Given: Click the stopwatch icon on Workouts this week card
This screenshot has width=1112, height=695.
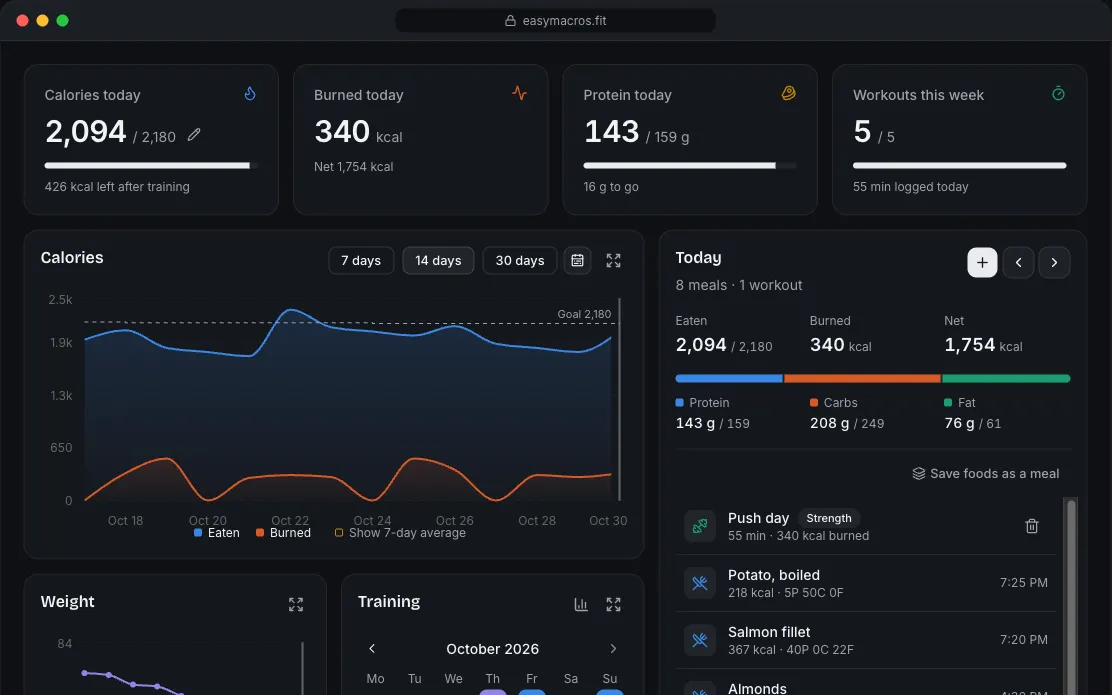Looking at the screenshot, I should click(x=1058, y=94).
